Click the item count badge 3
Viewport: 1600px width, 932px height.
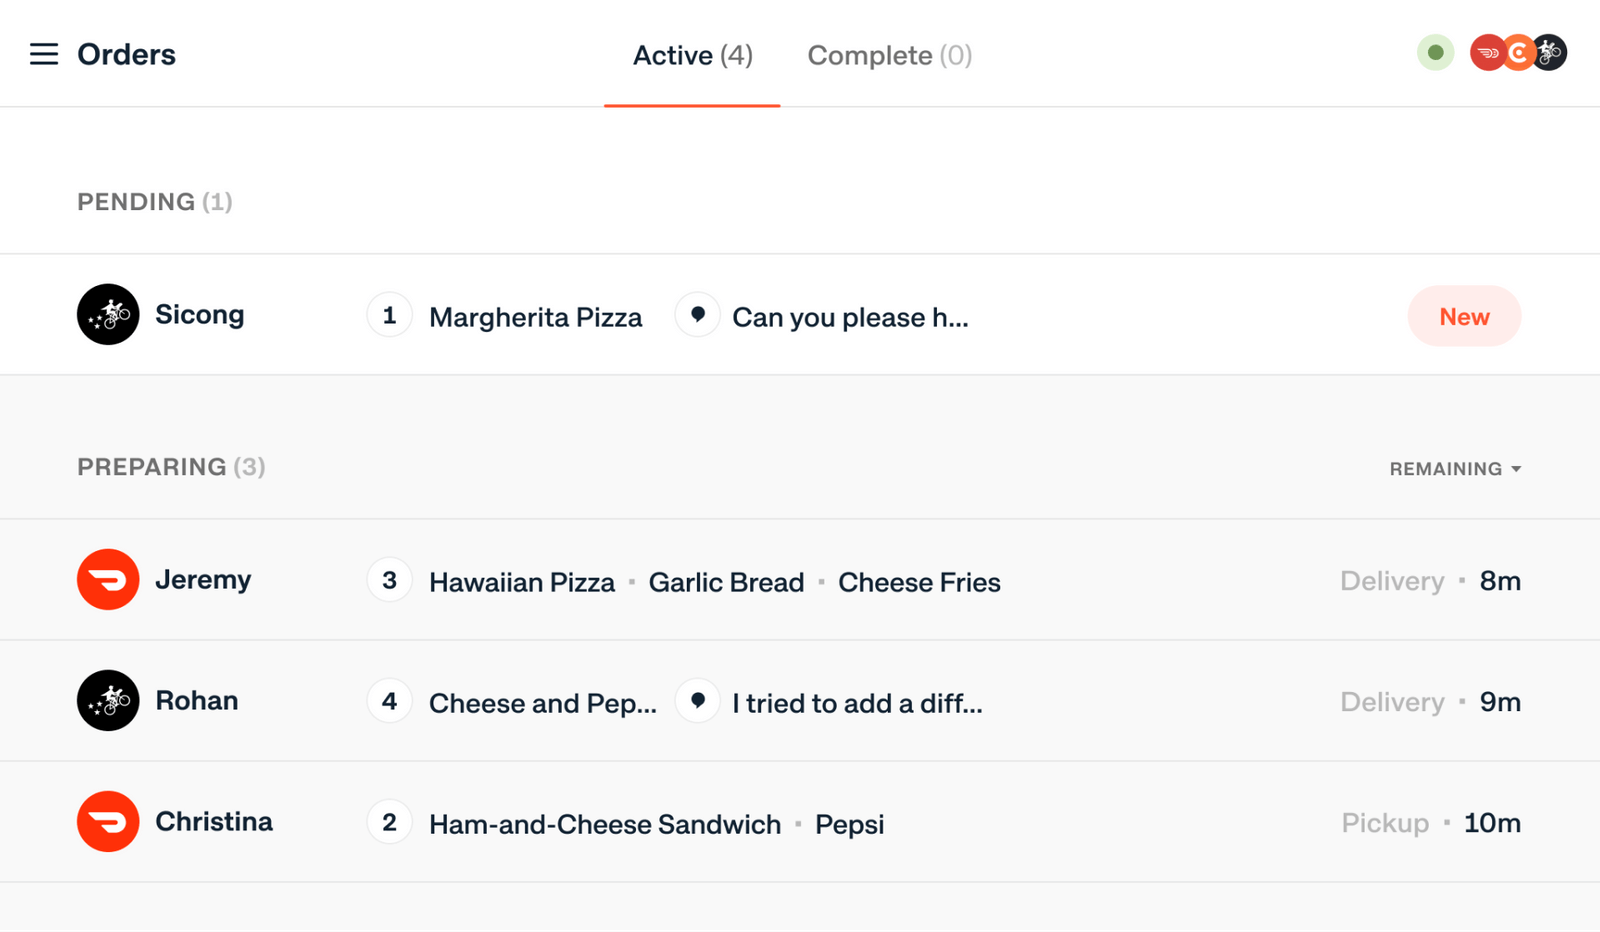coord(389,580)
